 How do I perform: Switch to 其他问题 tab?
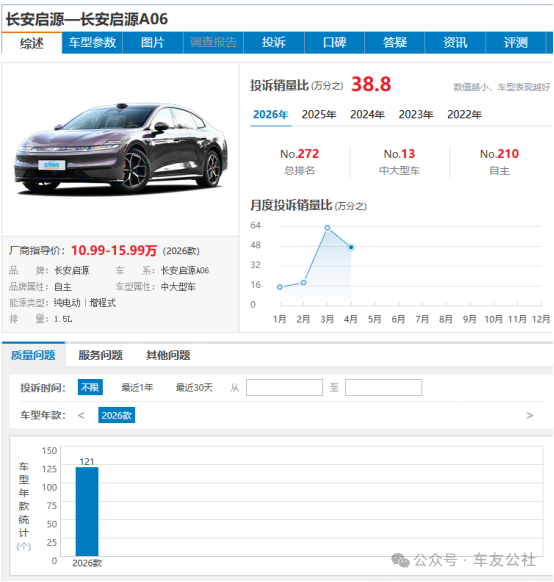(168, 355)
